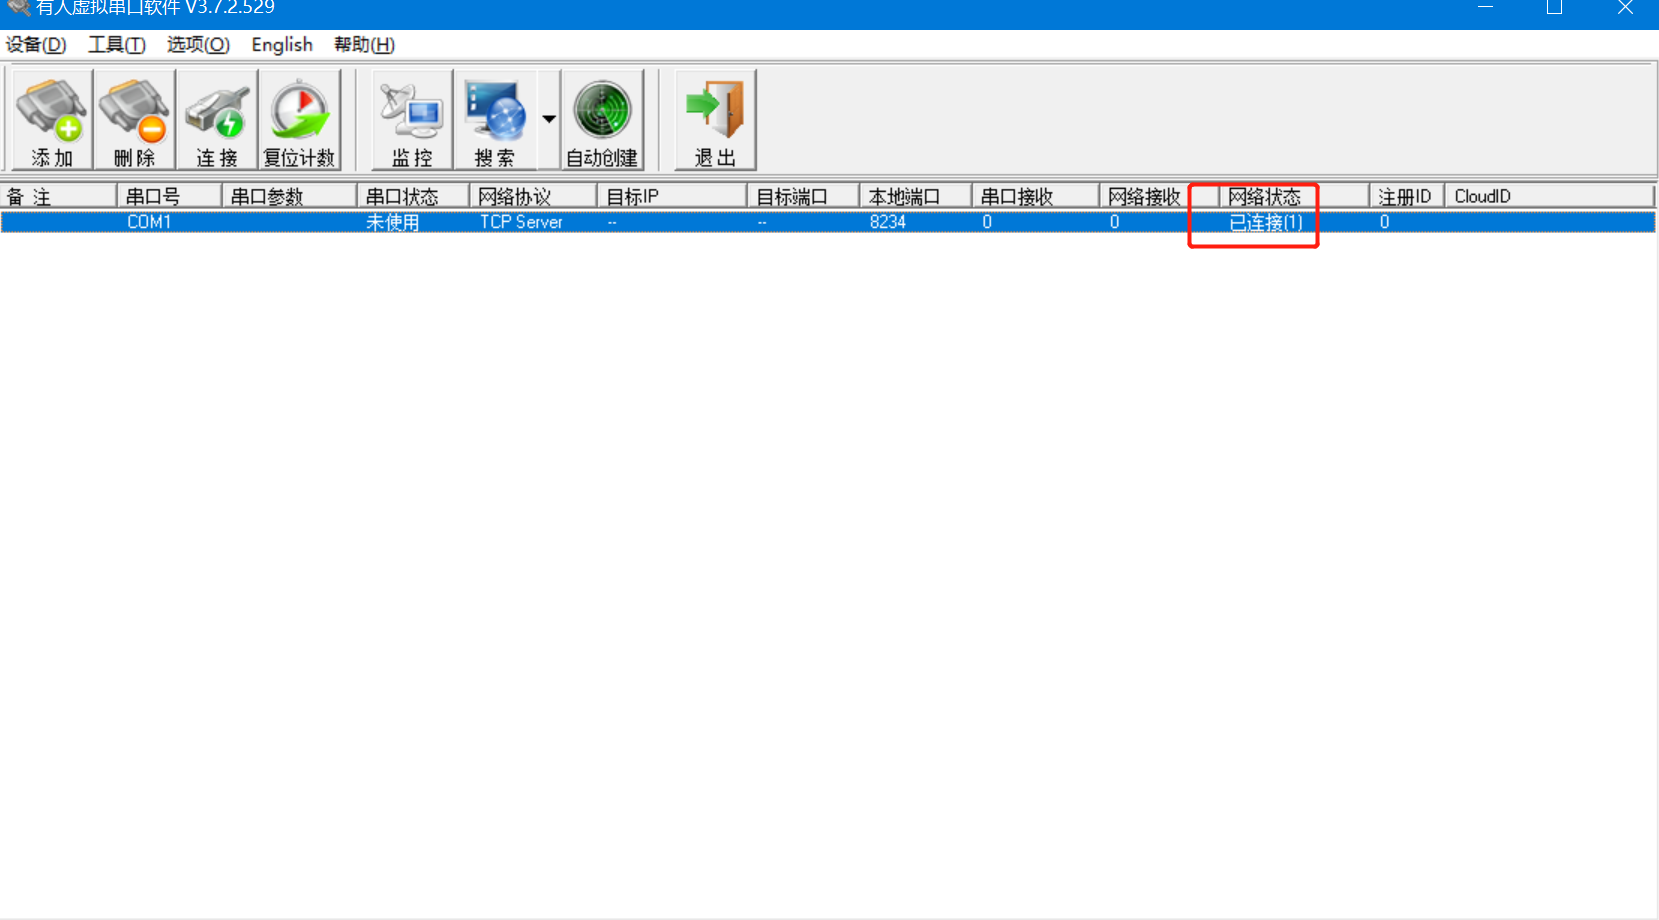1659x920 pixels.
Task: Open the 选项(O) menu
Action: point(198,45)
